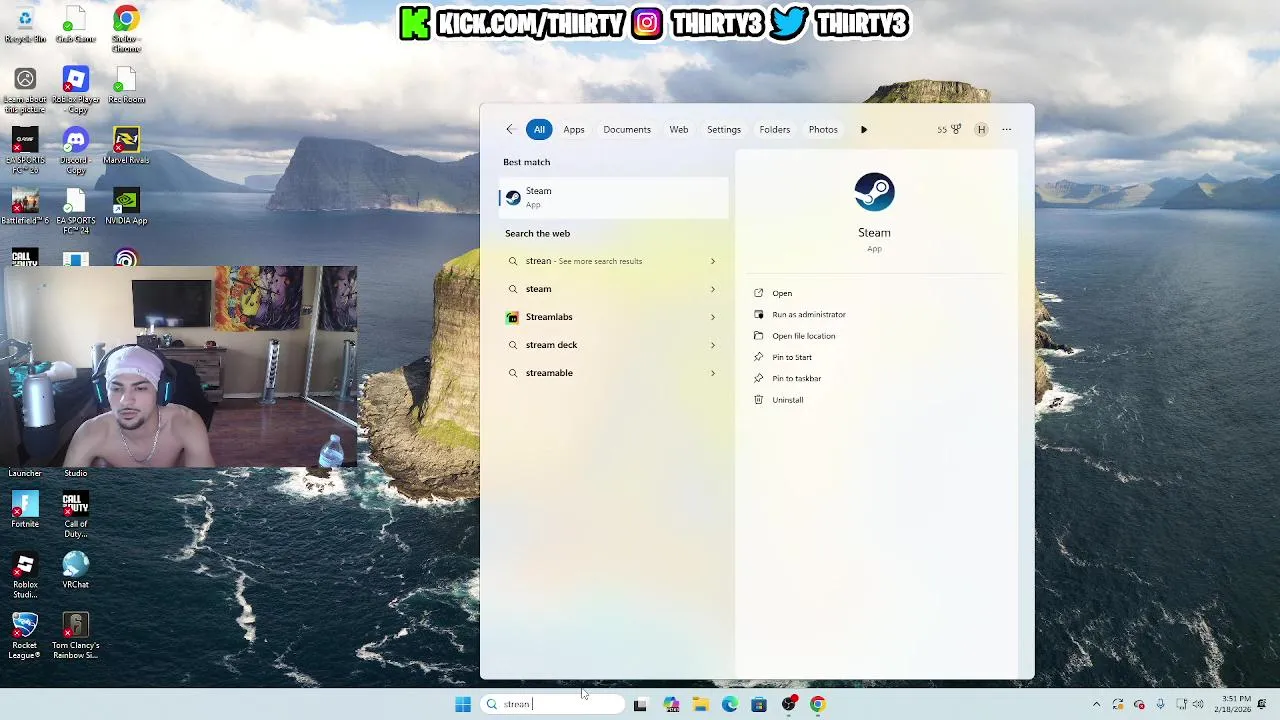Click the Windows Start button on taskbar
The image size is (1280, 720).
click(463, 704)
